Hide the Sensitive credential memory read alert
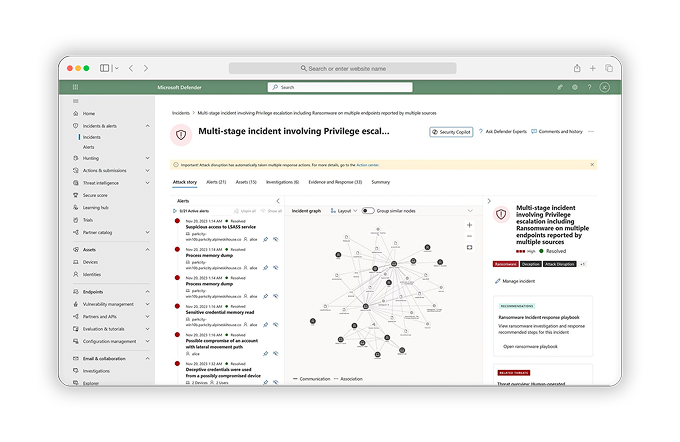 click(x=275, y=324)
